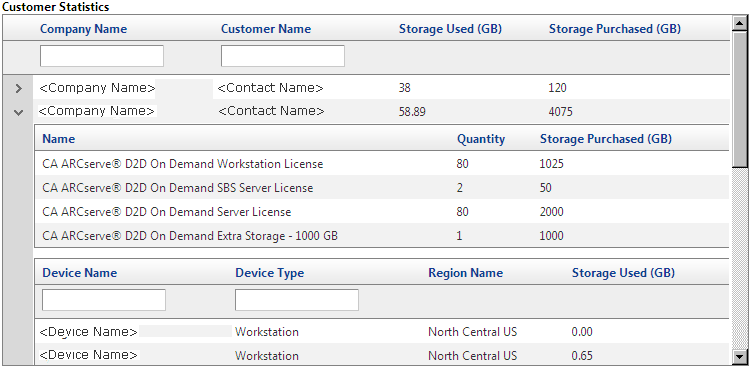Select the Extra Storage - 1000 GB row
The width and height of the screenshot is (751, 368).
click(382, 236)
